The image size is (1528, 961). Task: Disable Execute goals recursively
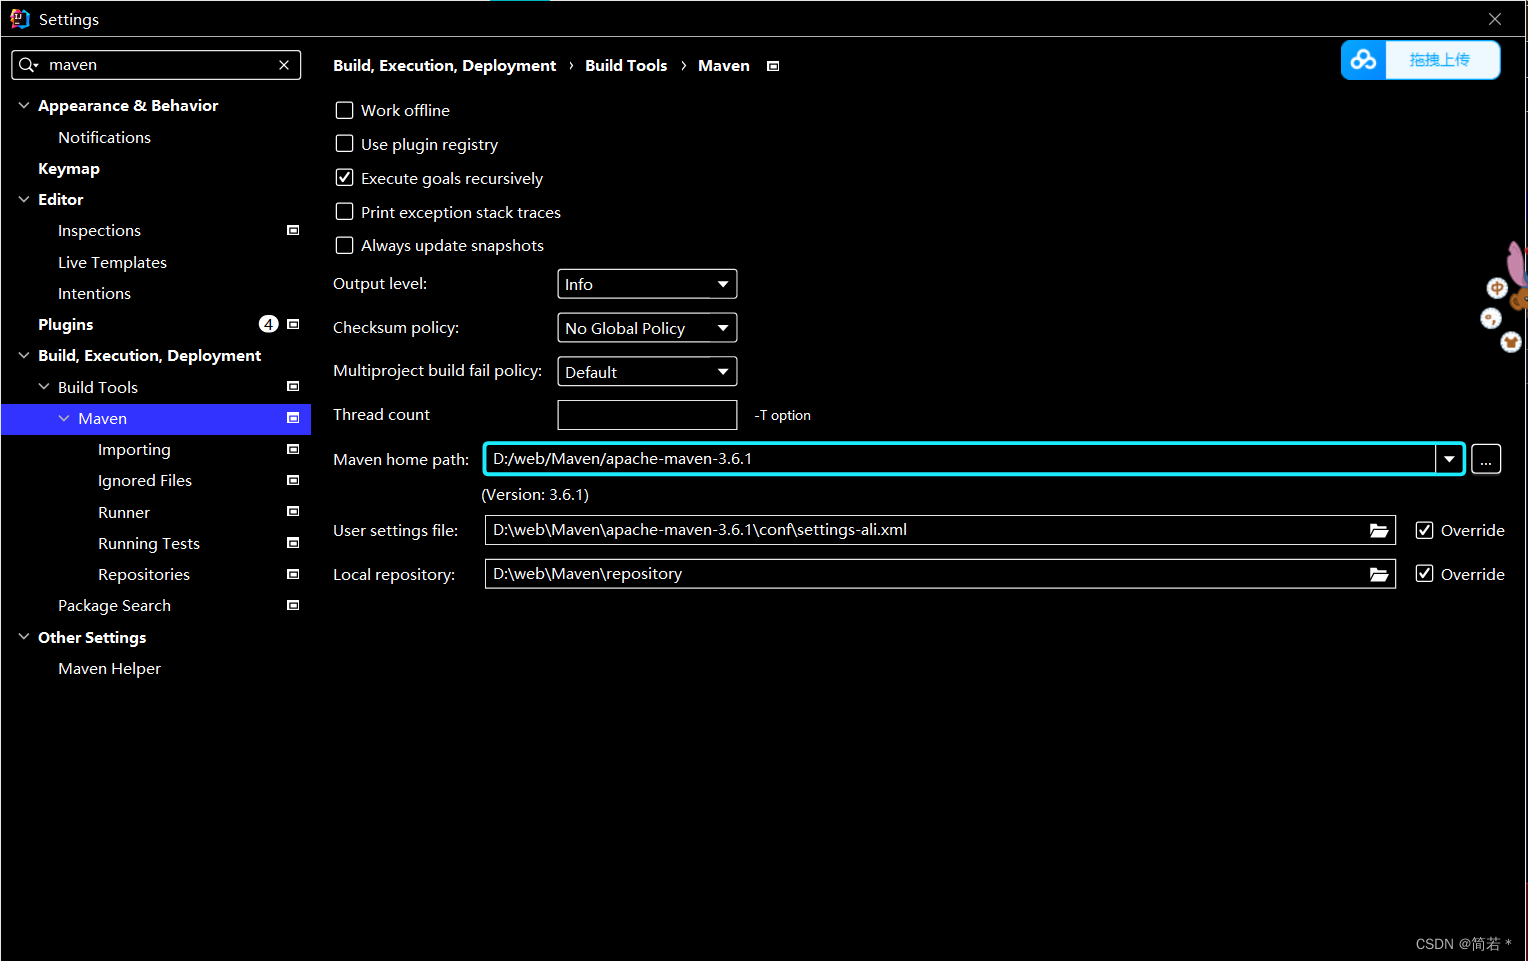tap(344, 177)
